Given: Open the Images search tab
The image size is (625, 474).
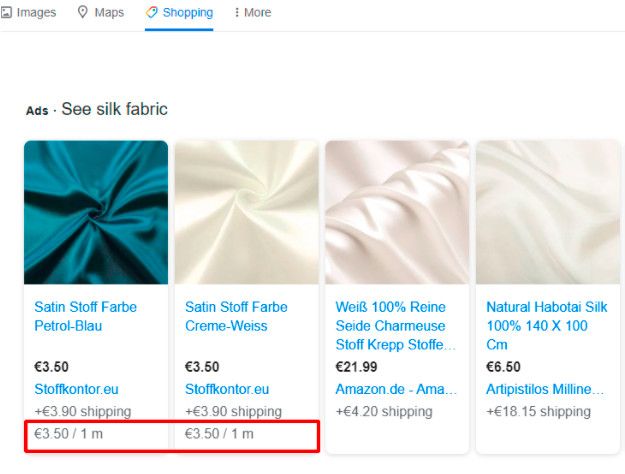Looking at the screenshot, I should 35,13.
